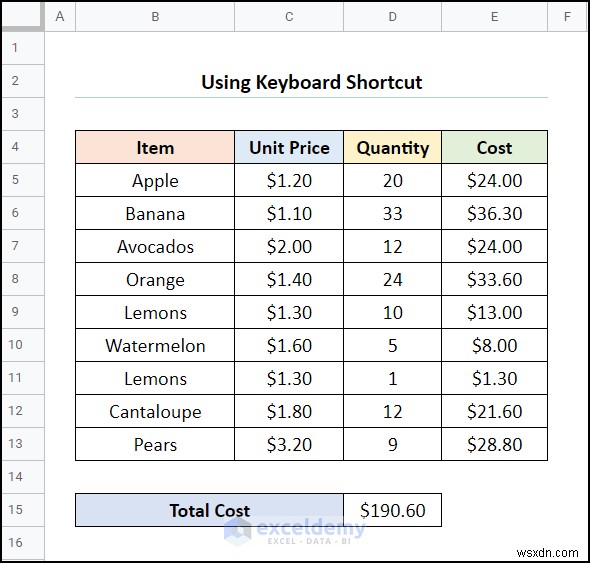590x563 pixels.
Task: Select column D header
Action: point(392,17)
